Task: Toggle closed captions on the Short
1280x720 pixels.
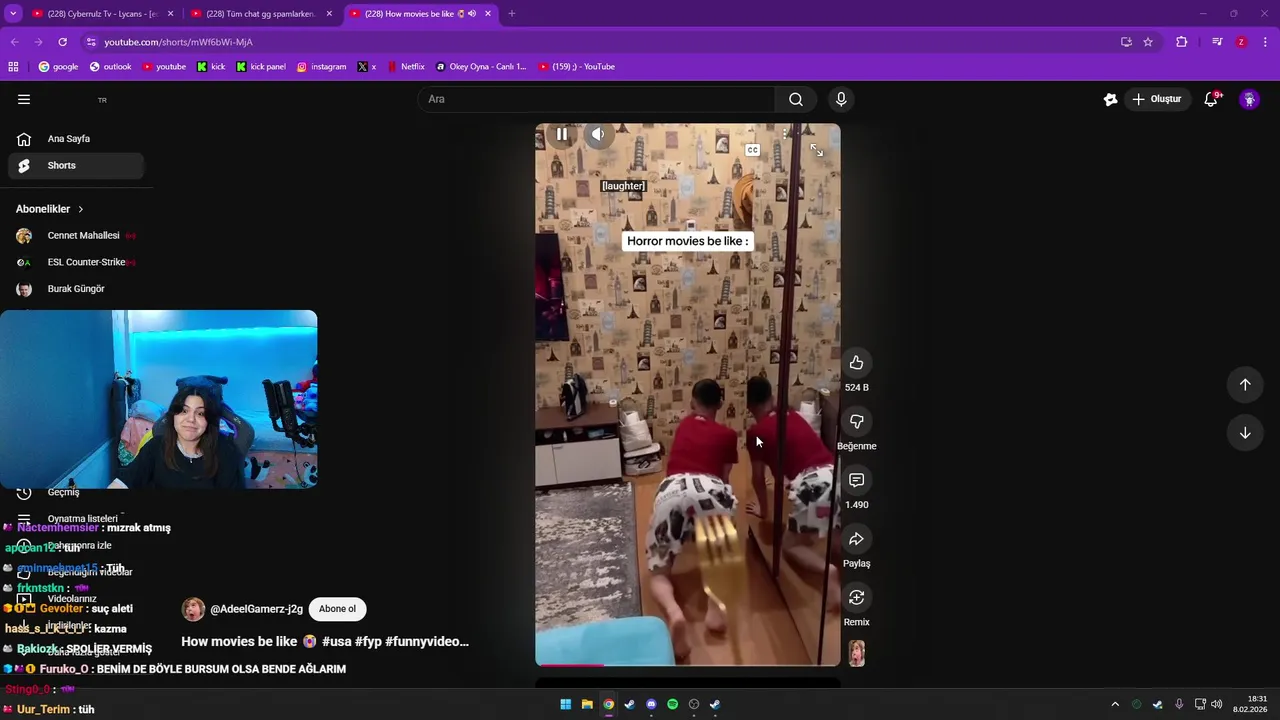Action: (752, 150)
